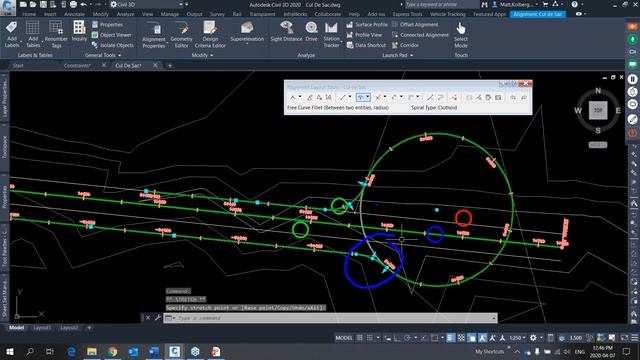Open the annotation scale 1:250 dropdown

click(517, 338)
